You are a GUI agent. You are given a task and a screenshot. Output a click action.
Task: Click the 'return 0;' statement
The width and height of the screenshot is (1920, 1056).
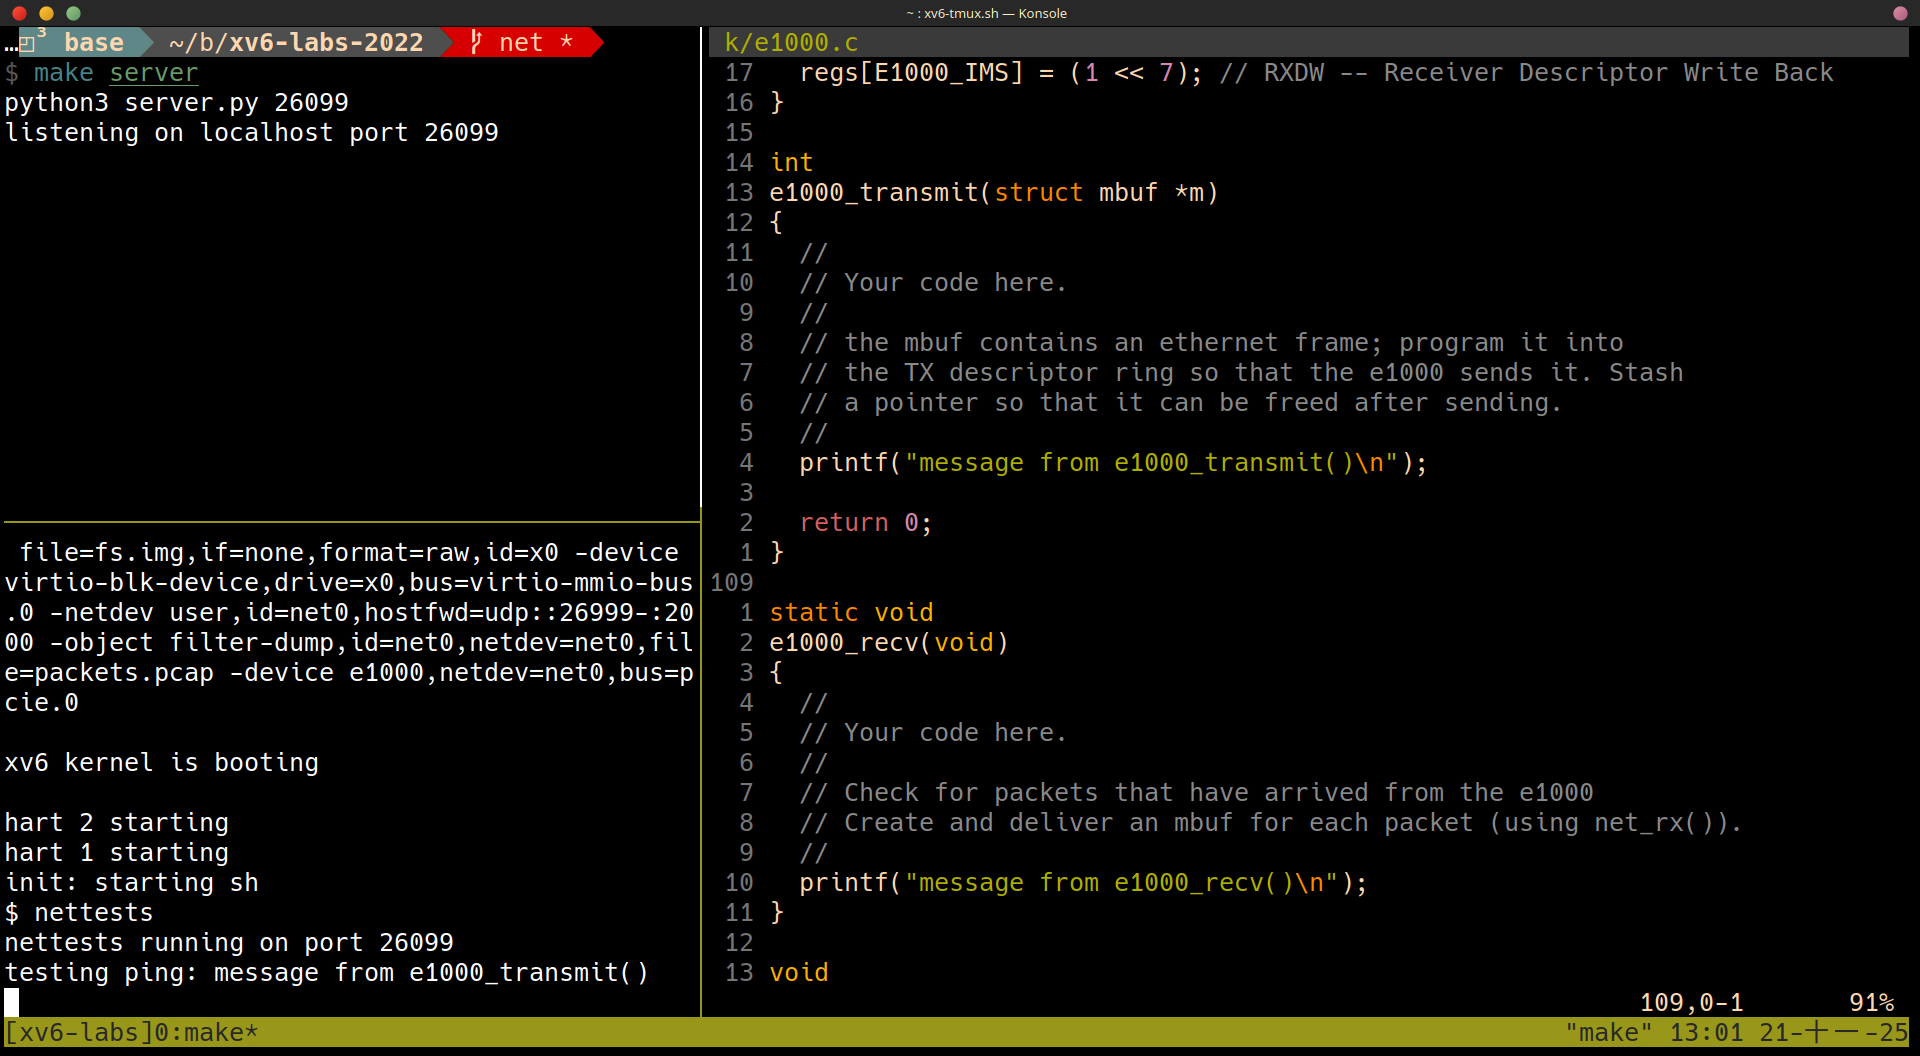point(865,523)
